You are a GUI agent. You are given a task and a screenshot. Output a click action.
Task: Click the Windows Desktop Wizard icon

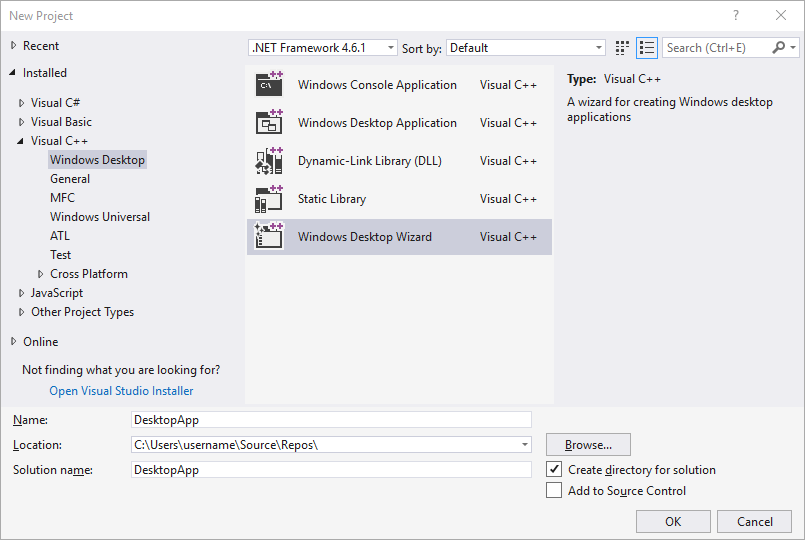pyautogui.click(x=270, y=237)
